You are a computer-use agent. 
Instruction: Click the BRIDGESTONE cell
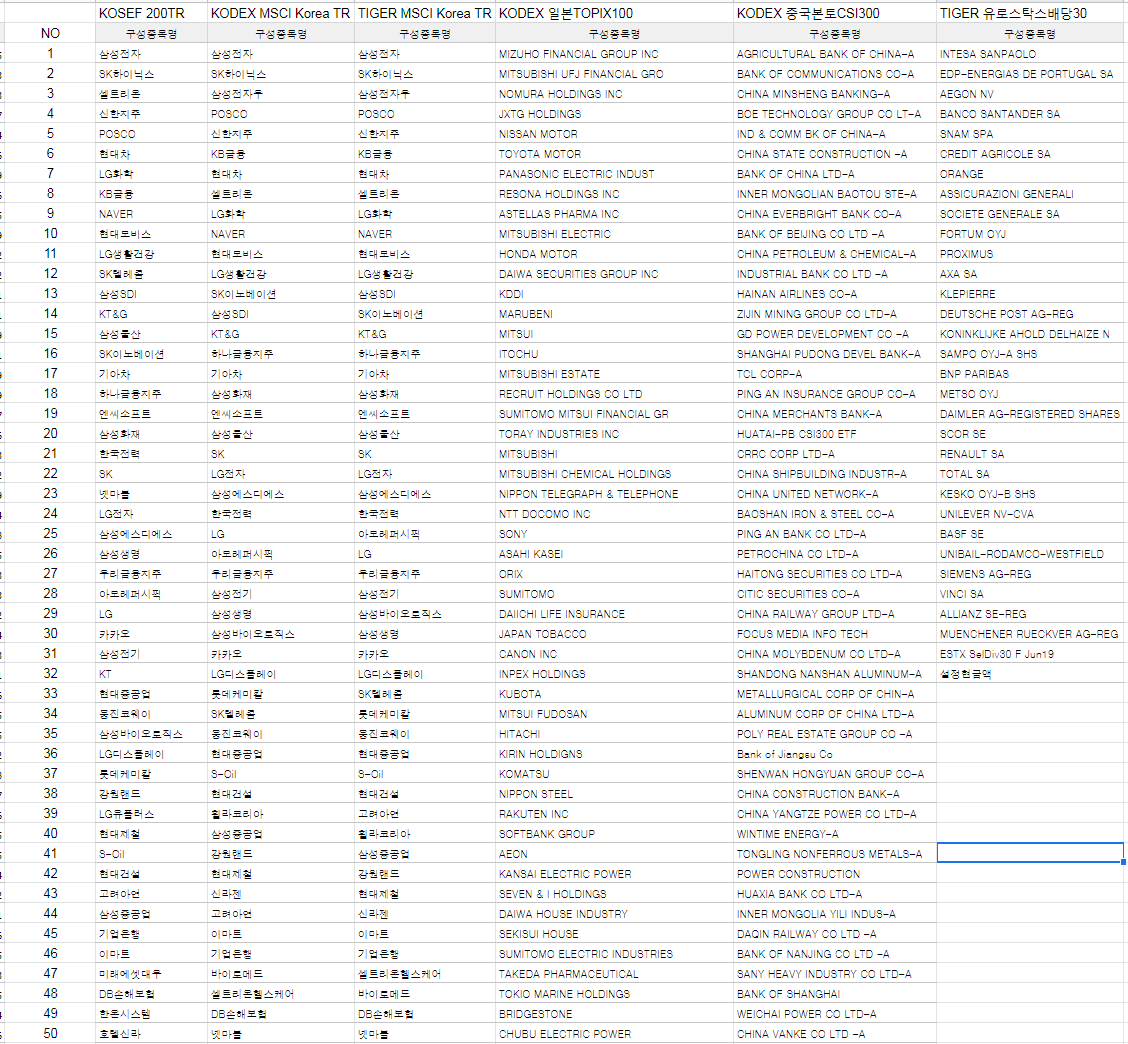[614, 1013]
